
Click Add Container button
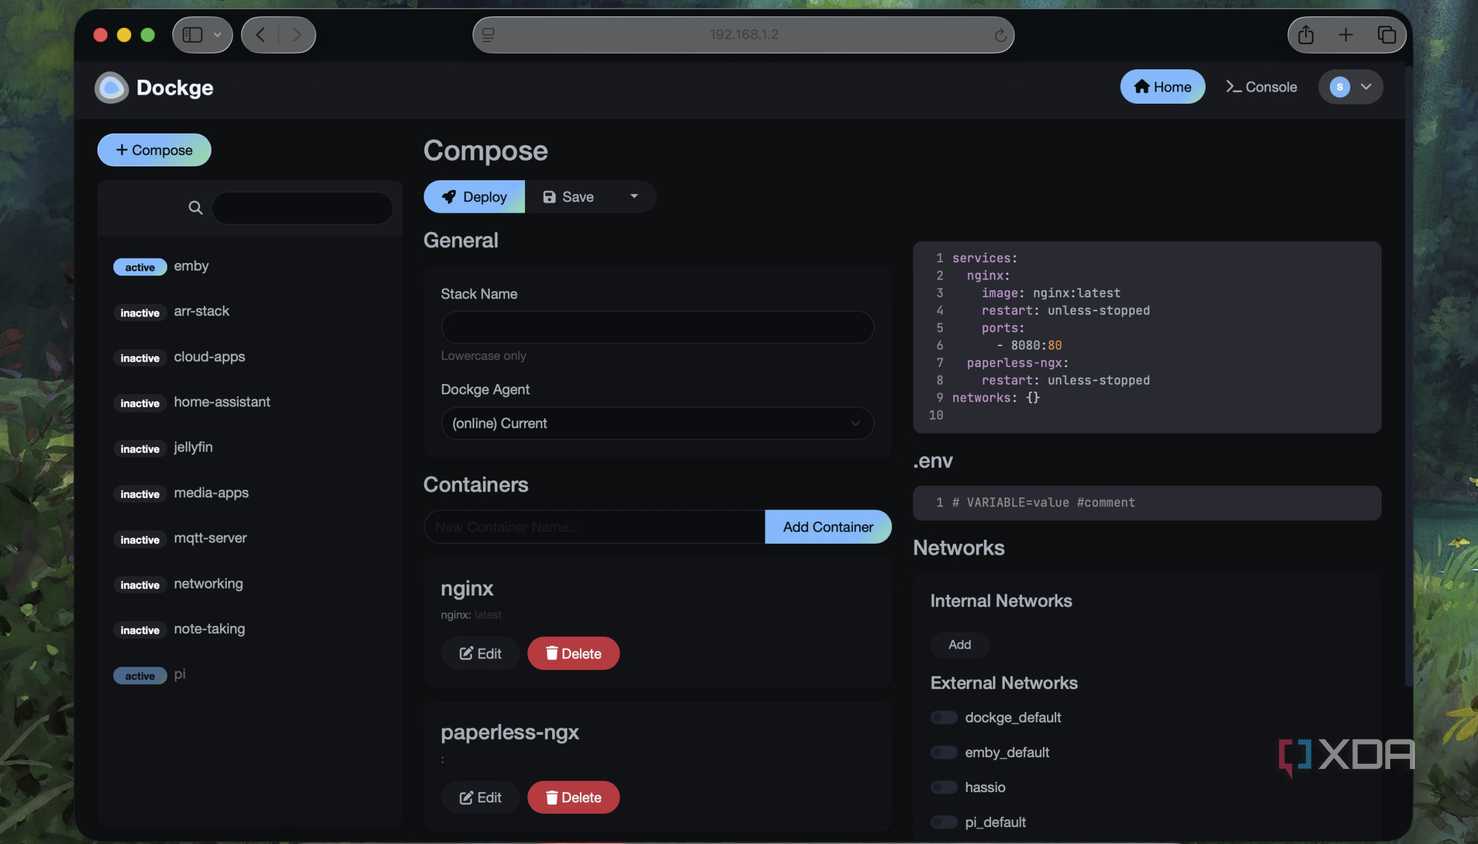(x=828, y=527)
